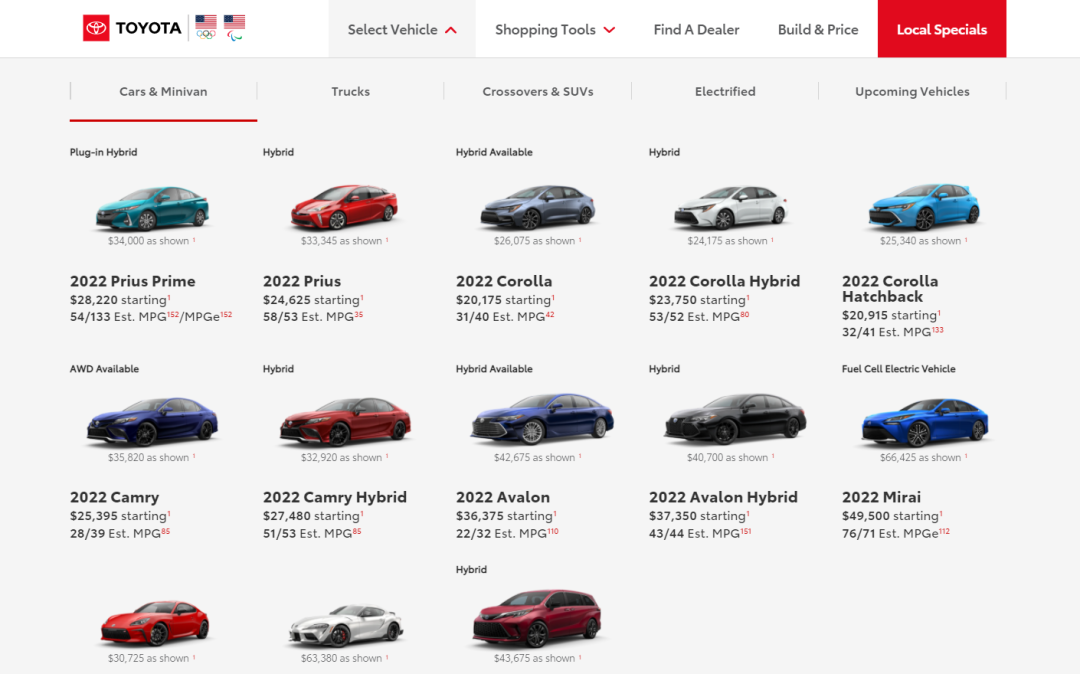Click the red sports coupe priced $30,725
This screenshot has width=1080, height=674.
tap(154, 622)
